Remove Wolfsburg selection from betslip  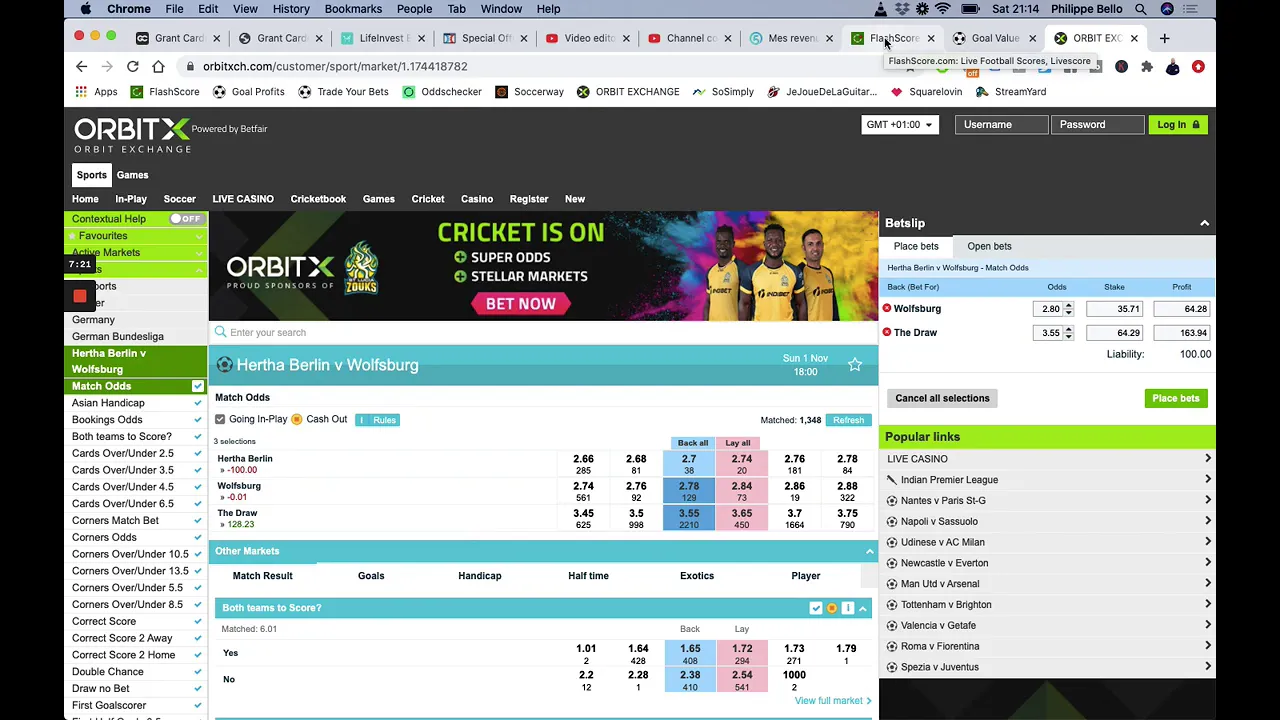[887, 308]
